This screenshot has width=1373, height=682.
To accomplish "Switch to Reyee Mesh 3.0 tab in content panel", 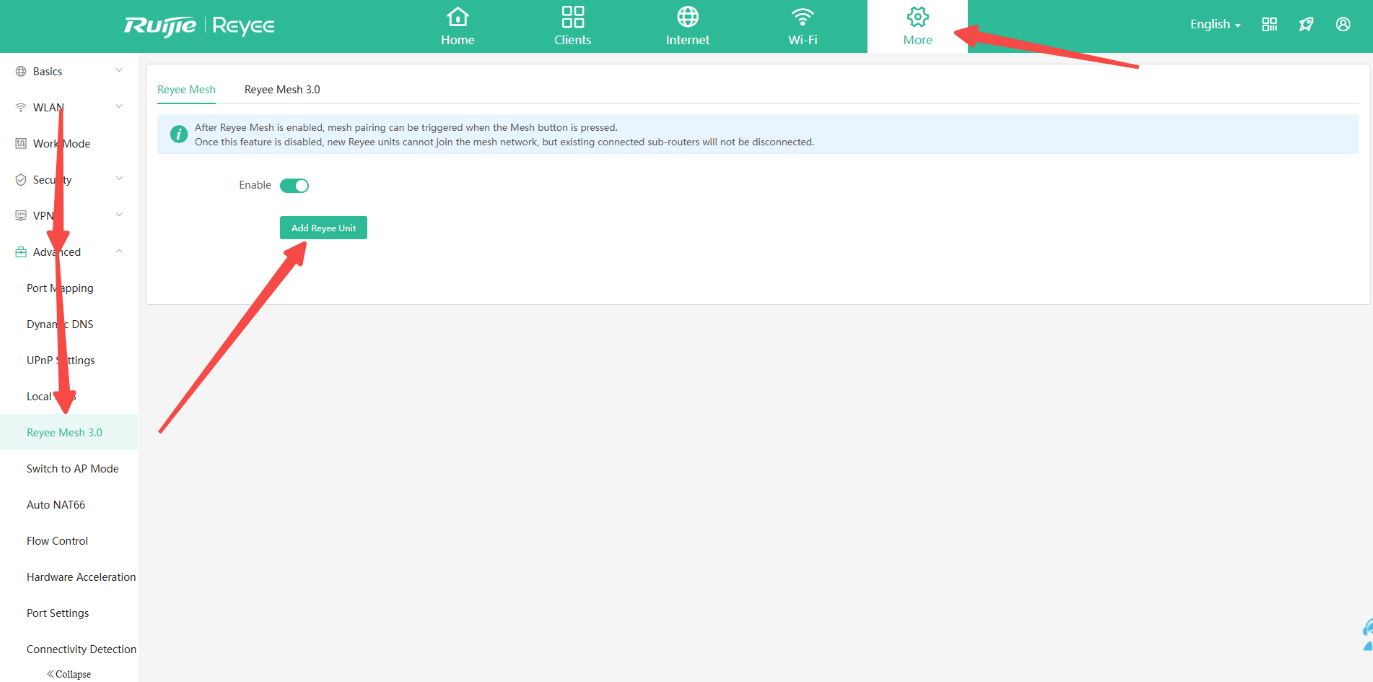I will (x=282, y=89).
